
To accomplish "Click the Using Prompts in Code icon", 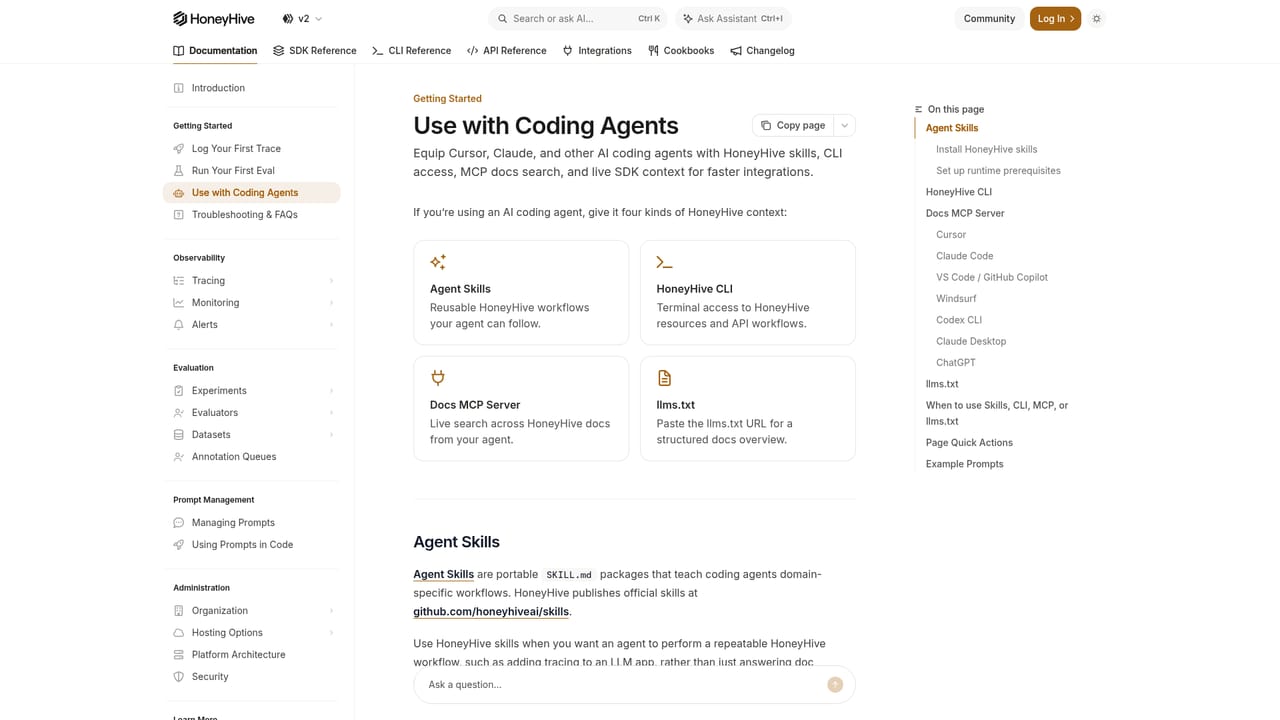I will 179,544.
